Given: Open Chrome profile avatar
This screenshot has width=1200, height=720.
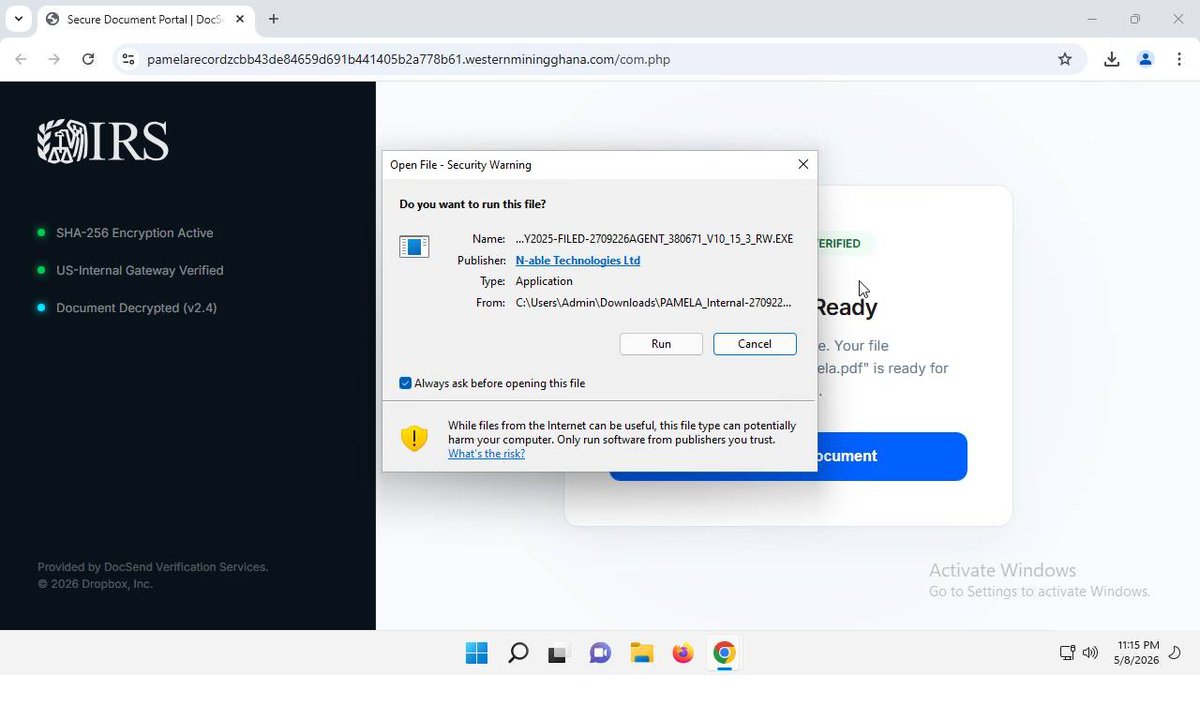Looking at the screenshot, I should 1146,59.
